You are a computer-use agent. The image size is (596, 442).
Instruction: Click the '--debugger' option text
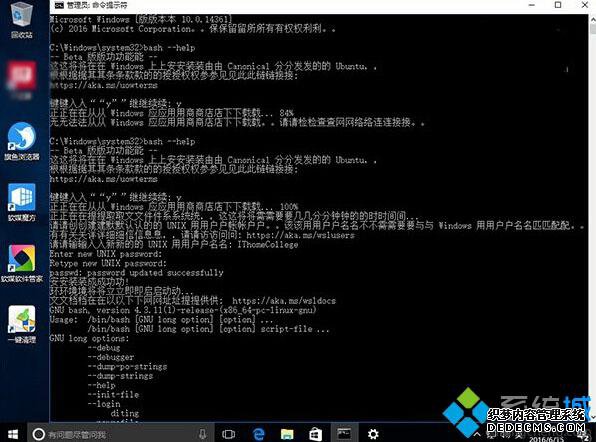[x=111, y=357]
